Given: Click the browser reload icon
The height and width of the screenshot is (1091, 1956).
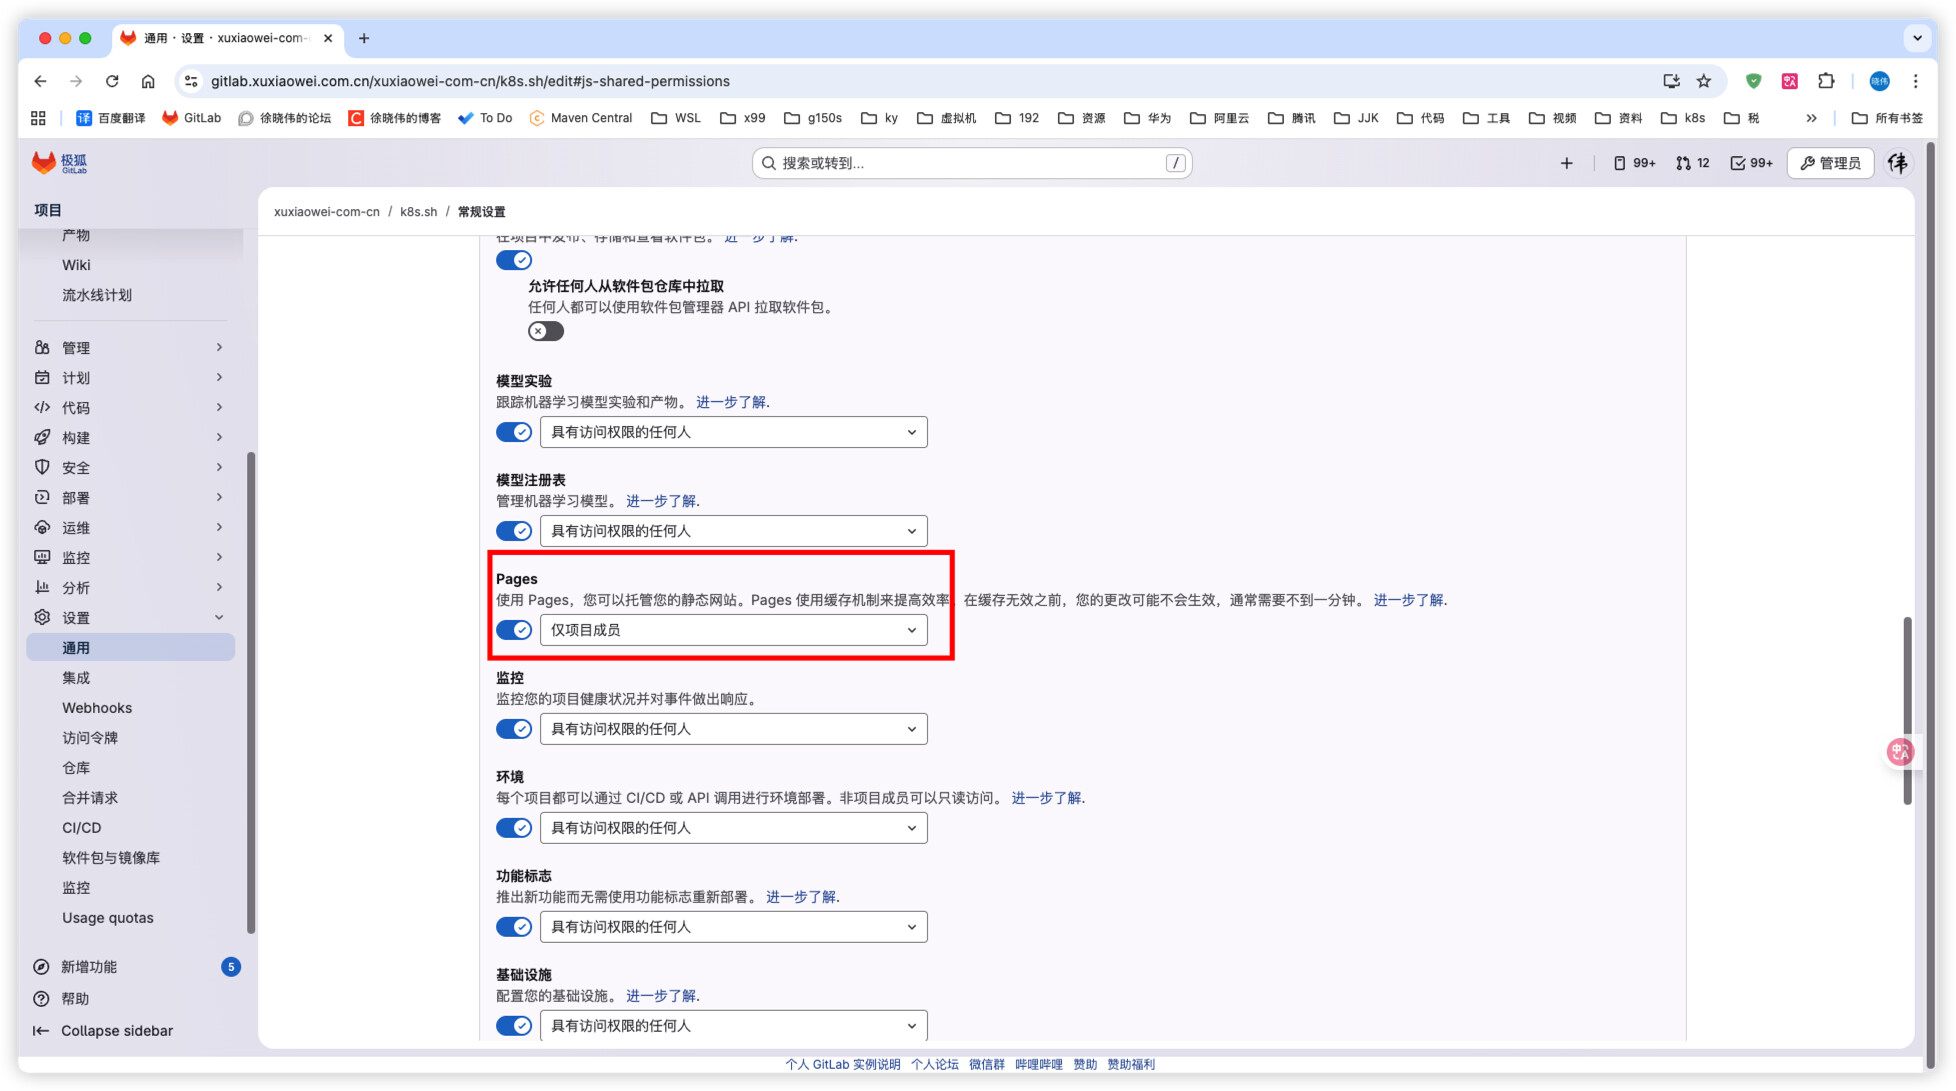Looking at the screenshot, I should (x=112, y=81).
